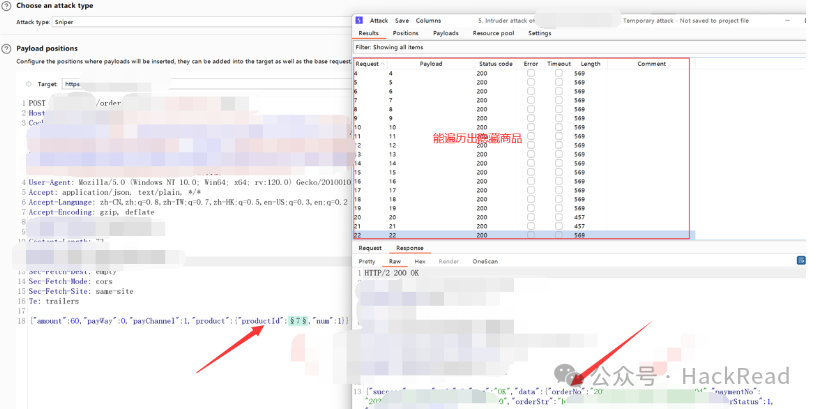Switch to the Payloads tab

[445, 33]
